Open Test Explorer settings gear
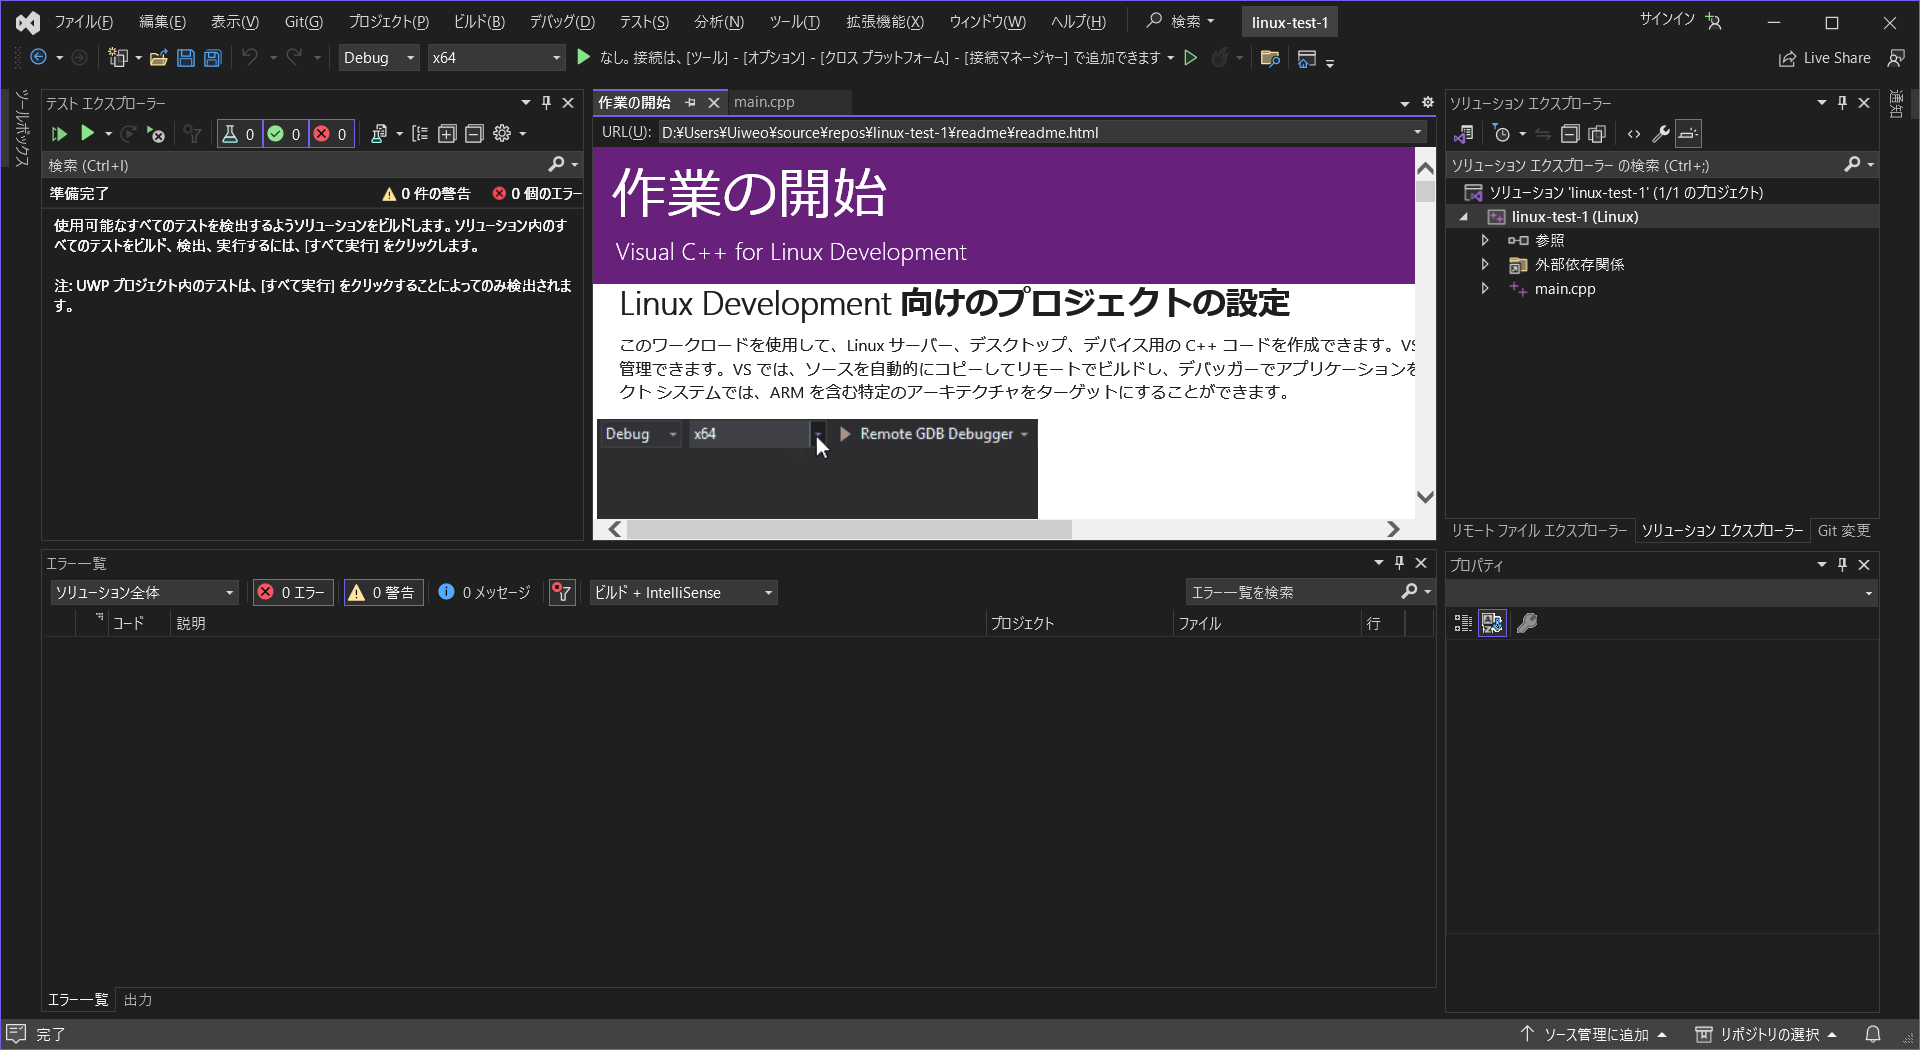The image size is (1920, 1050). coord(503,133)
